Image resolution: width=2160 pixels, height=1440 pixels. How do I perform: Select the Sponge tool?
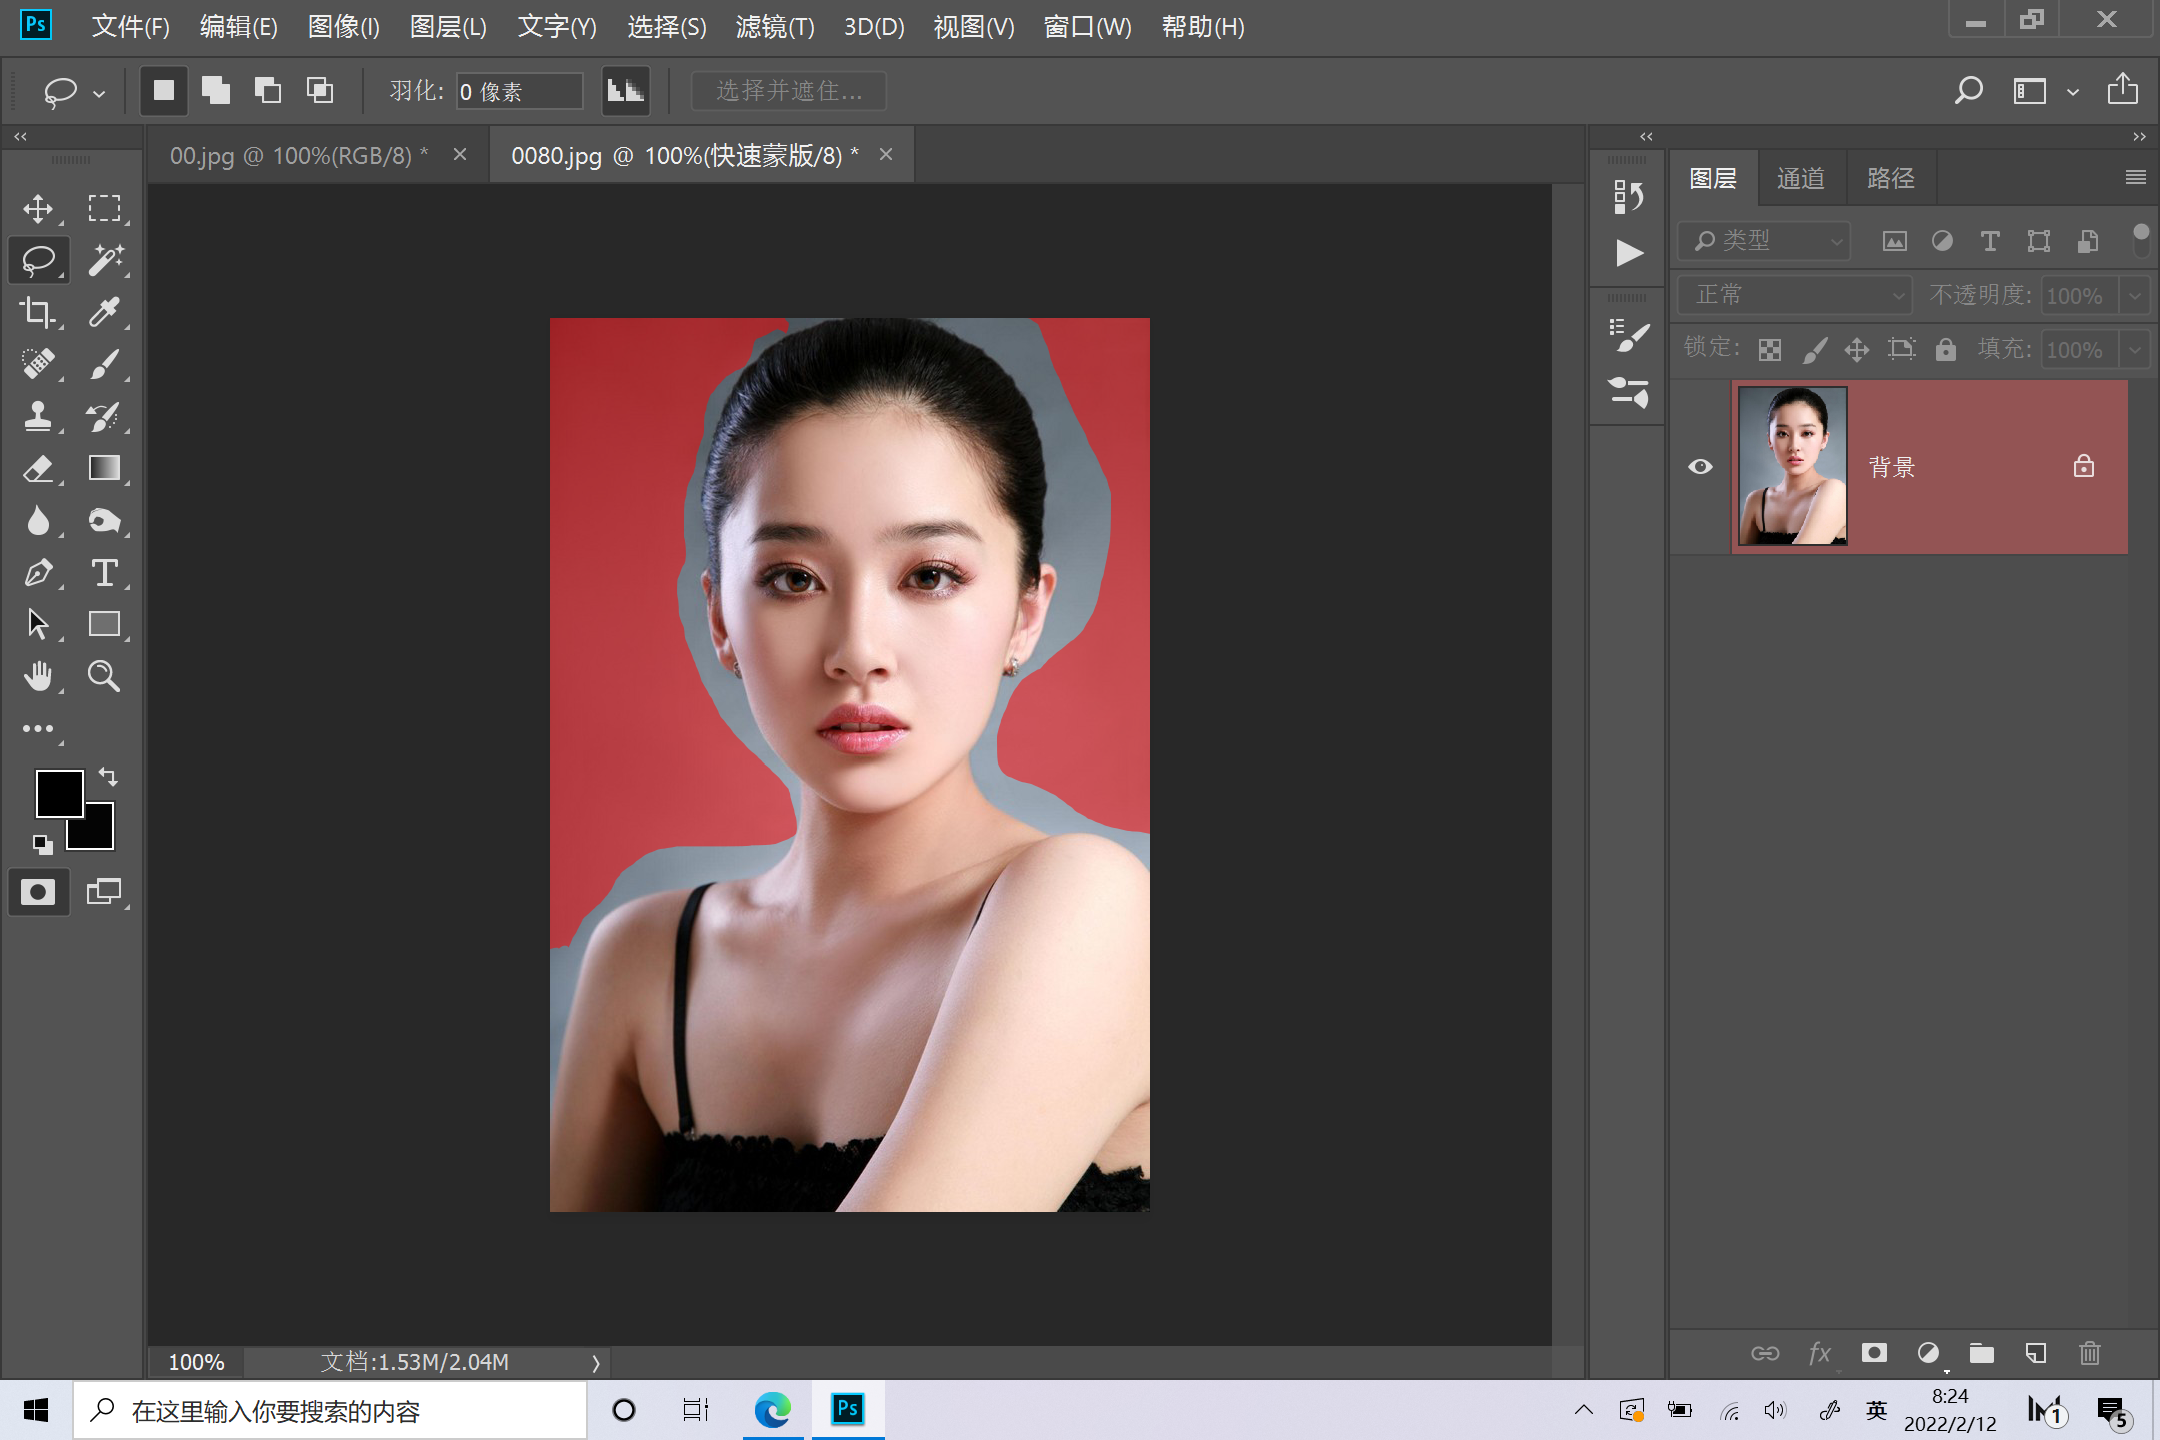point(104,520)
